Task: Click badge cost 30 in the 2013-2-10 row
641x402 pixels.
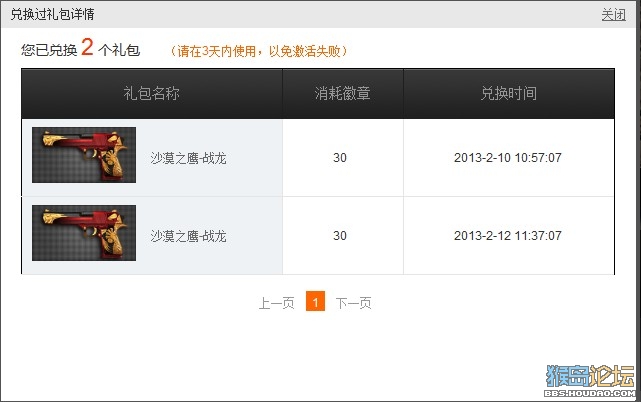Action: (x=340, y=158)
